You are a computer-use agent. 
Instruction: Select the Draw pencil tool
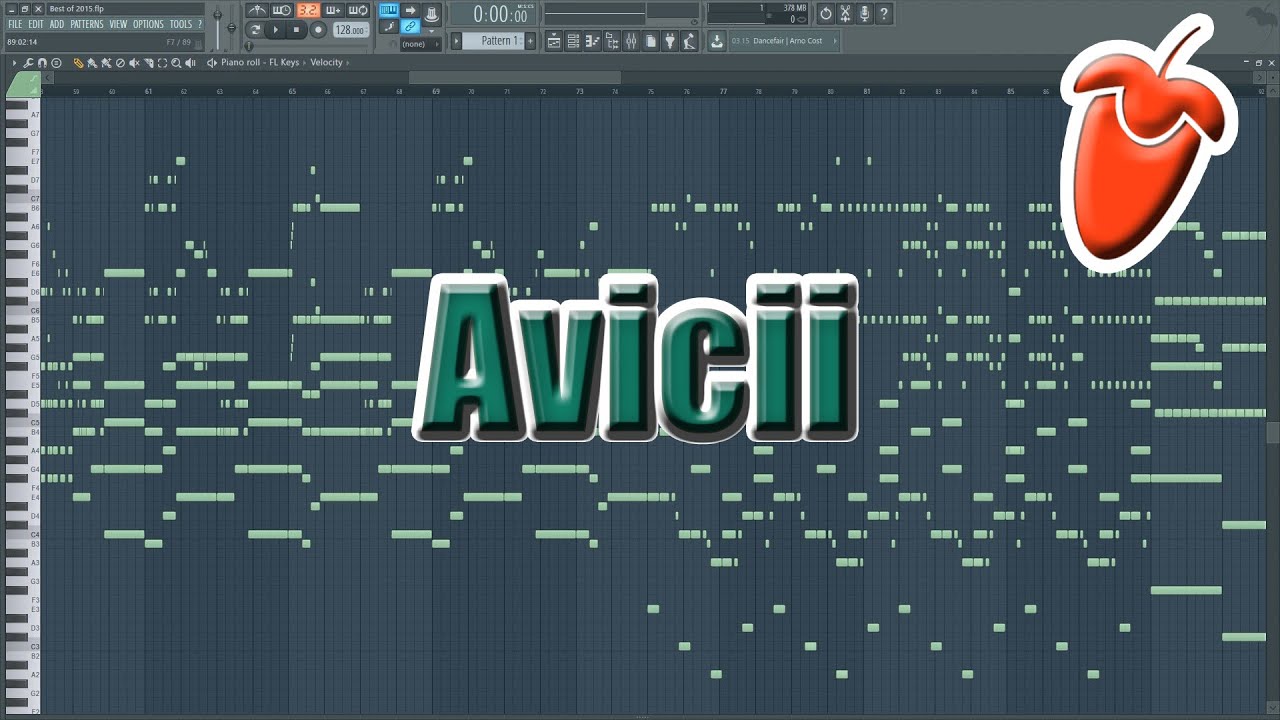click(x=78, y=63)
